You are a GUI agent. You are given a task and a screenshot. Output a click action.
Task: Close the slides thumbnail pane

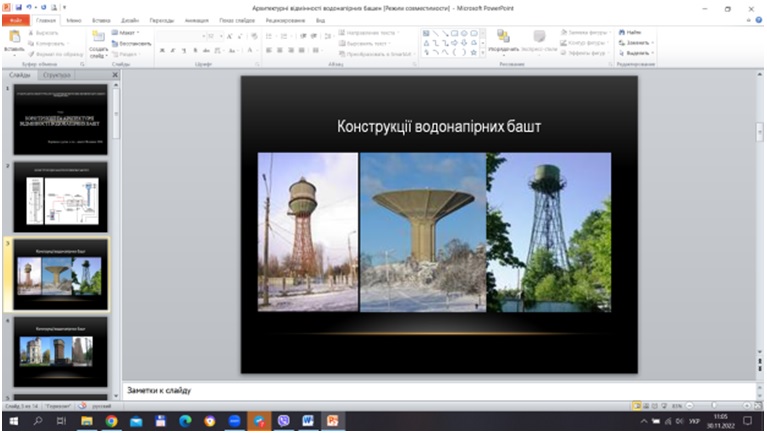(x=115, y=75)
